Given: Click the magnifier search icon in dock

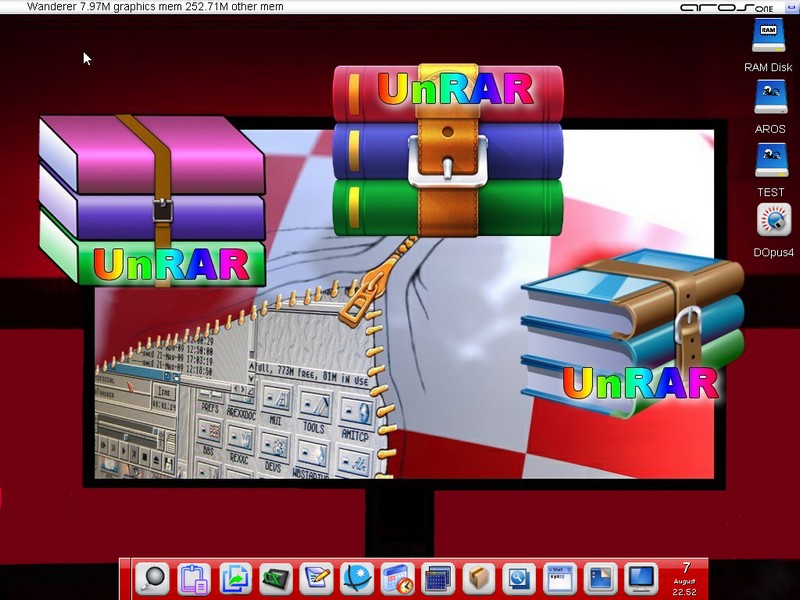Looking at the screenshot, I should (x=153, y=578).
